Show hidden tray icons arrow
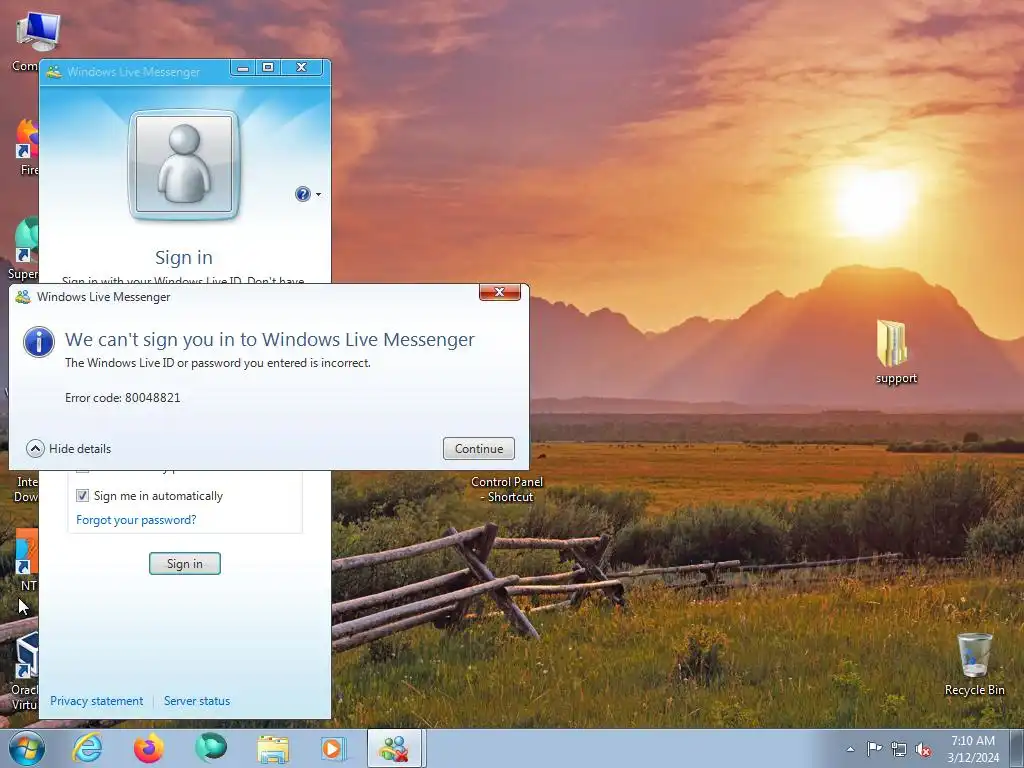Viewport: 1024px width, 768px height. tap(850, 749)
